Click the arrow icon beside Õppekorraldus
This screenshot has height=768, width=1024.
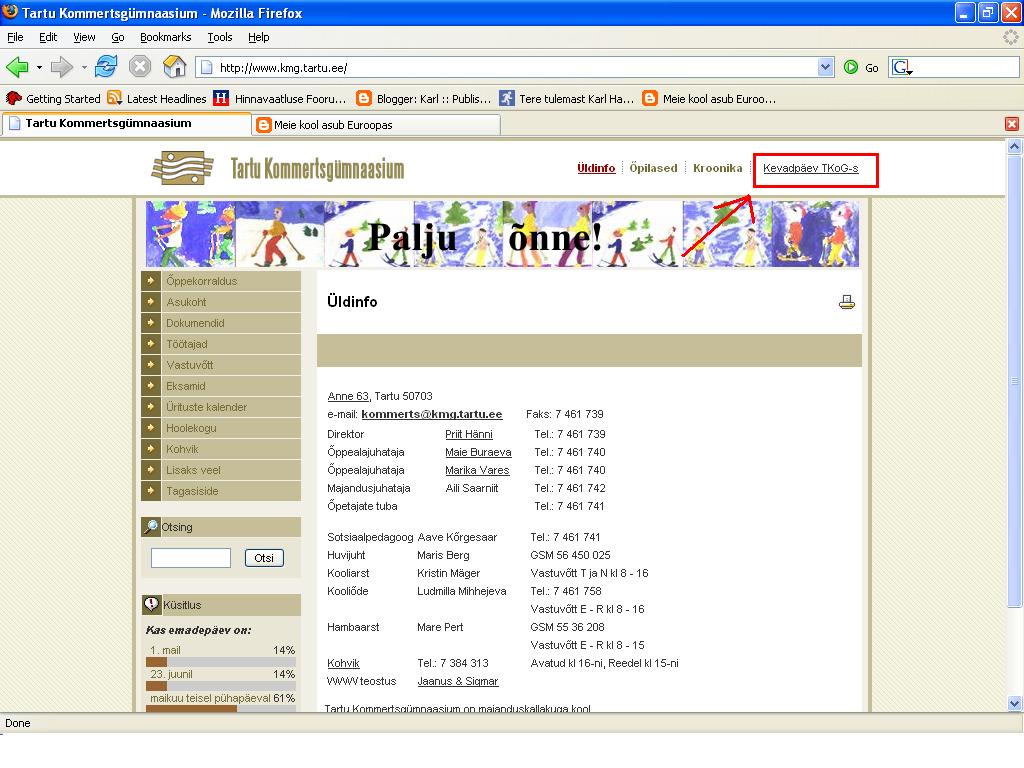(x=151, y=281)
